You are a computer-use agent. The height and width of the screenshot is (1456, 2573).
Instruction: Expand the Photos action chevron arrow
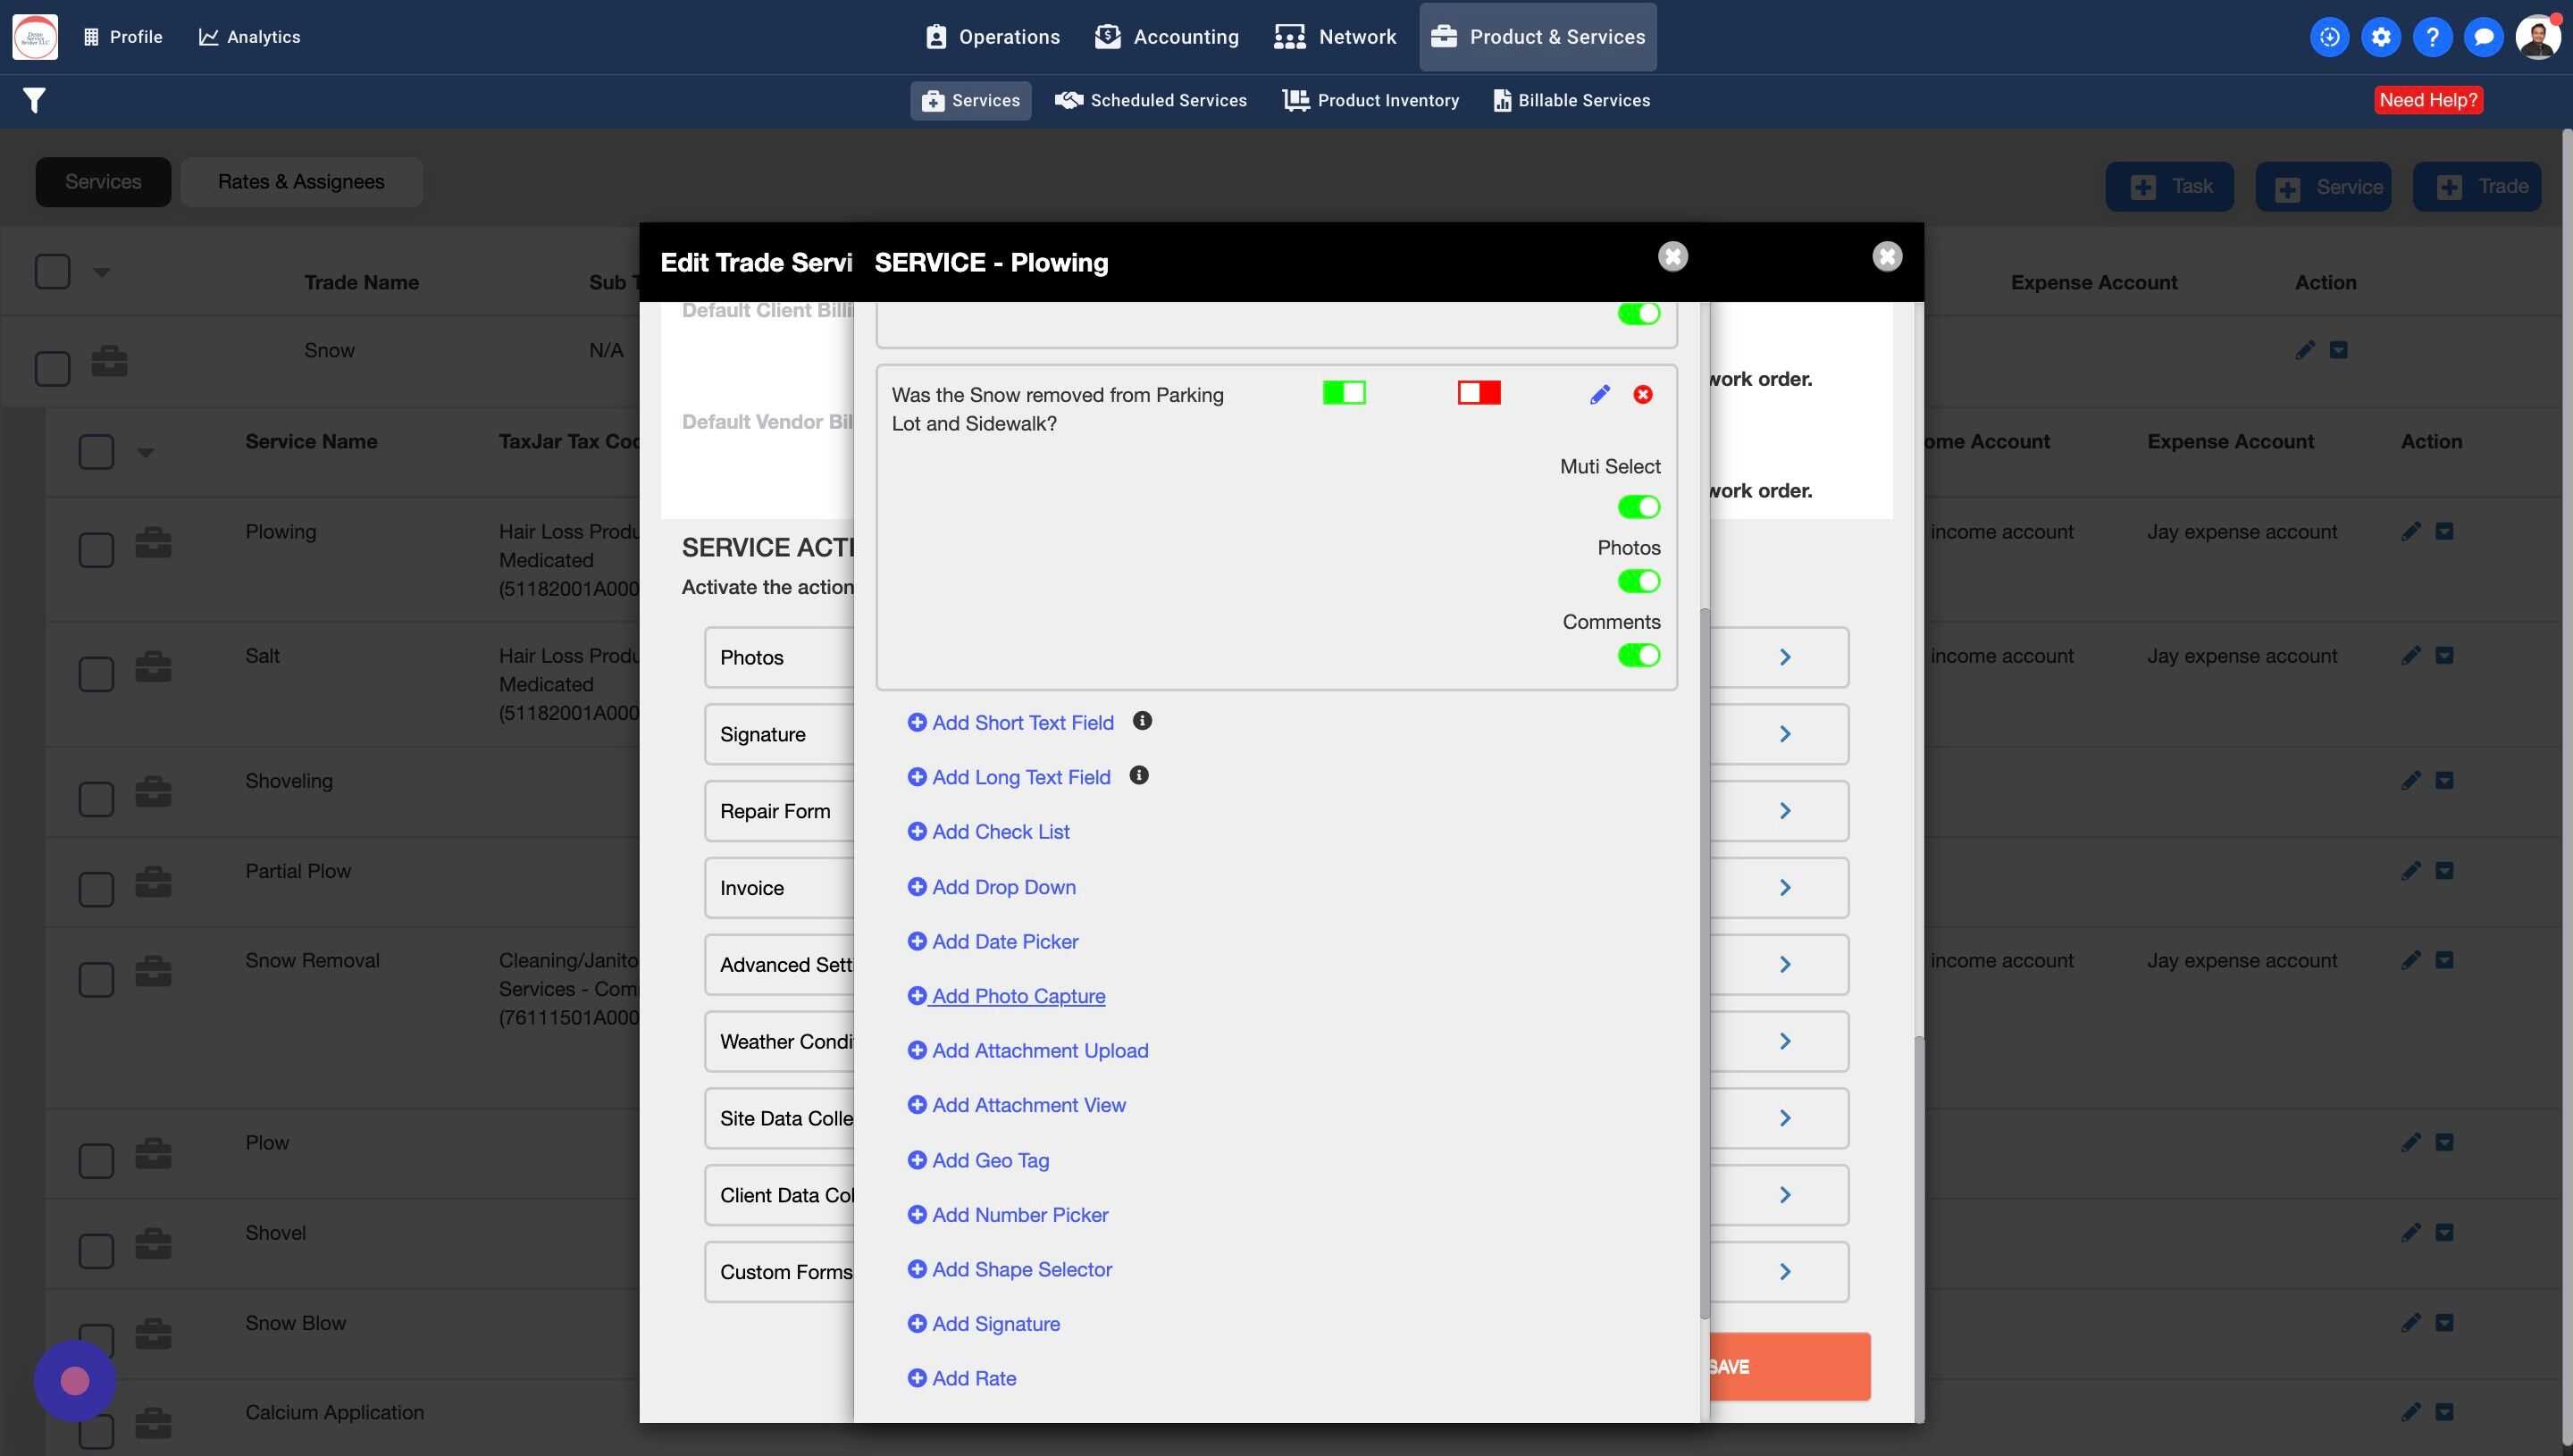1785,657
